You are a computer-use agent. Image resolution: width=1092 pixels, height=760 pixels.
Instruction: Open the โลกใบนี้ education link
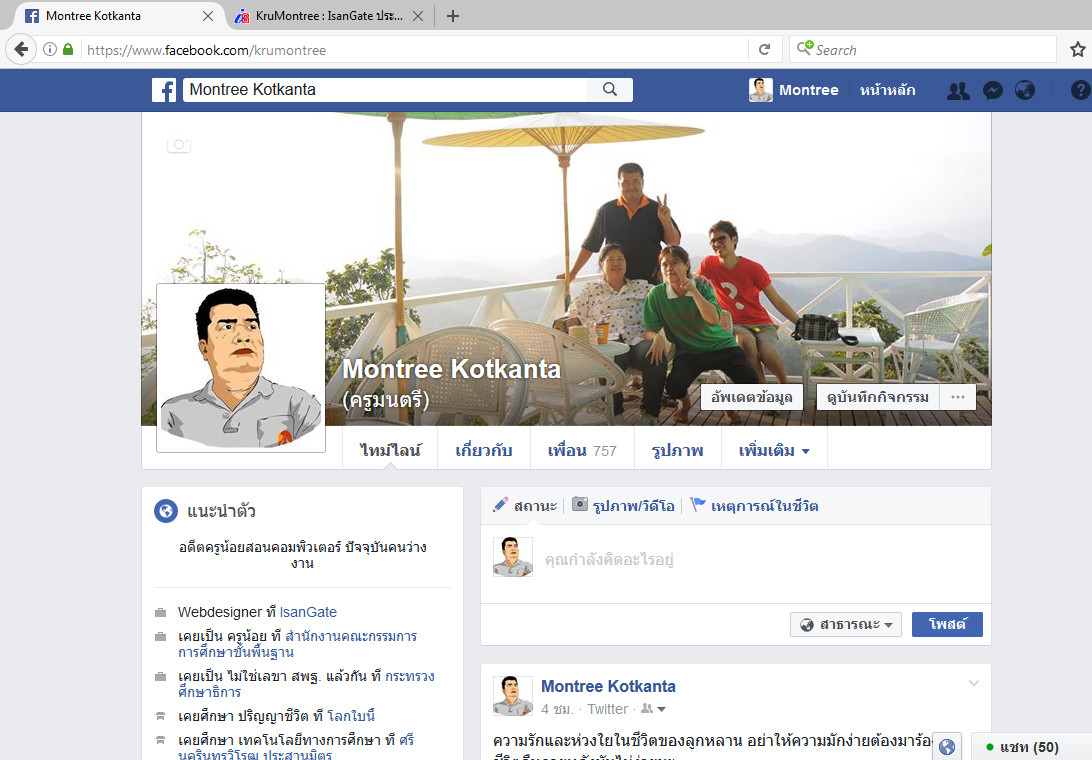pos(351,716)
